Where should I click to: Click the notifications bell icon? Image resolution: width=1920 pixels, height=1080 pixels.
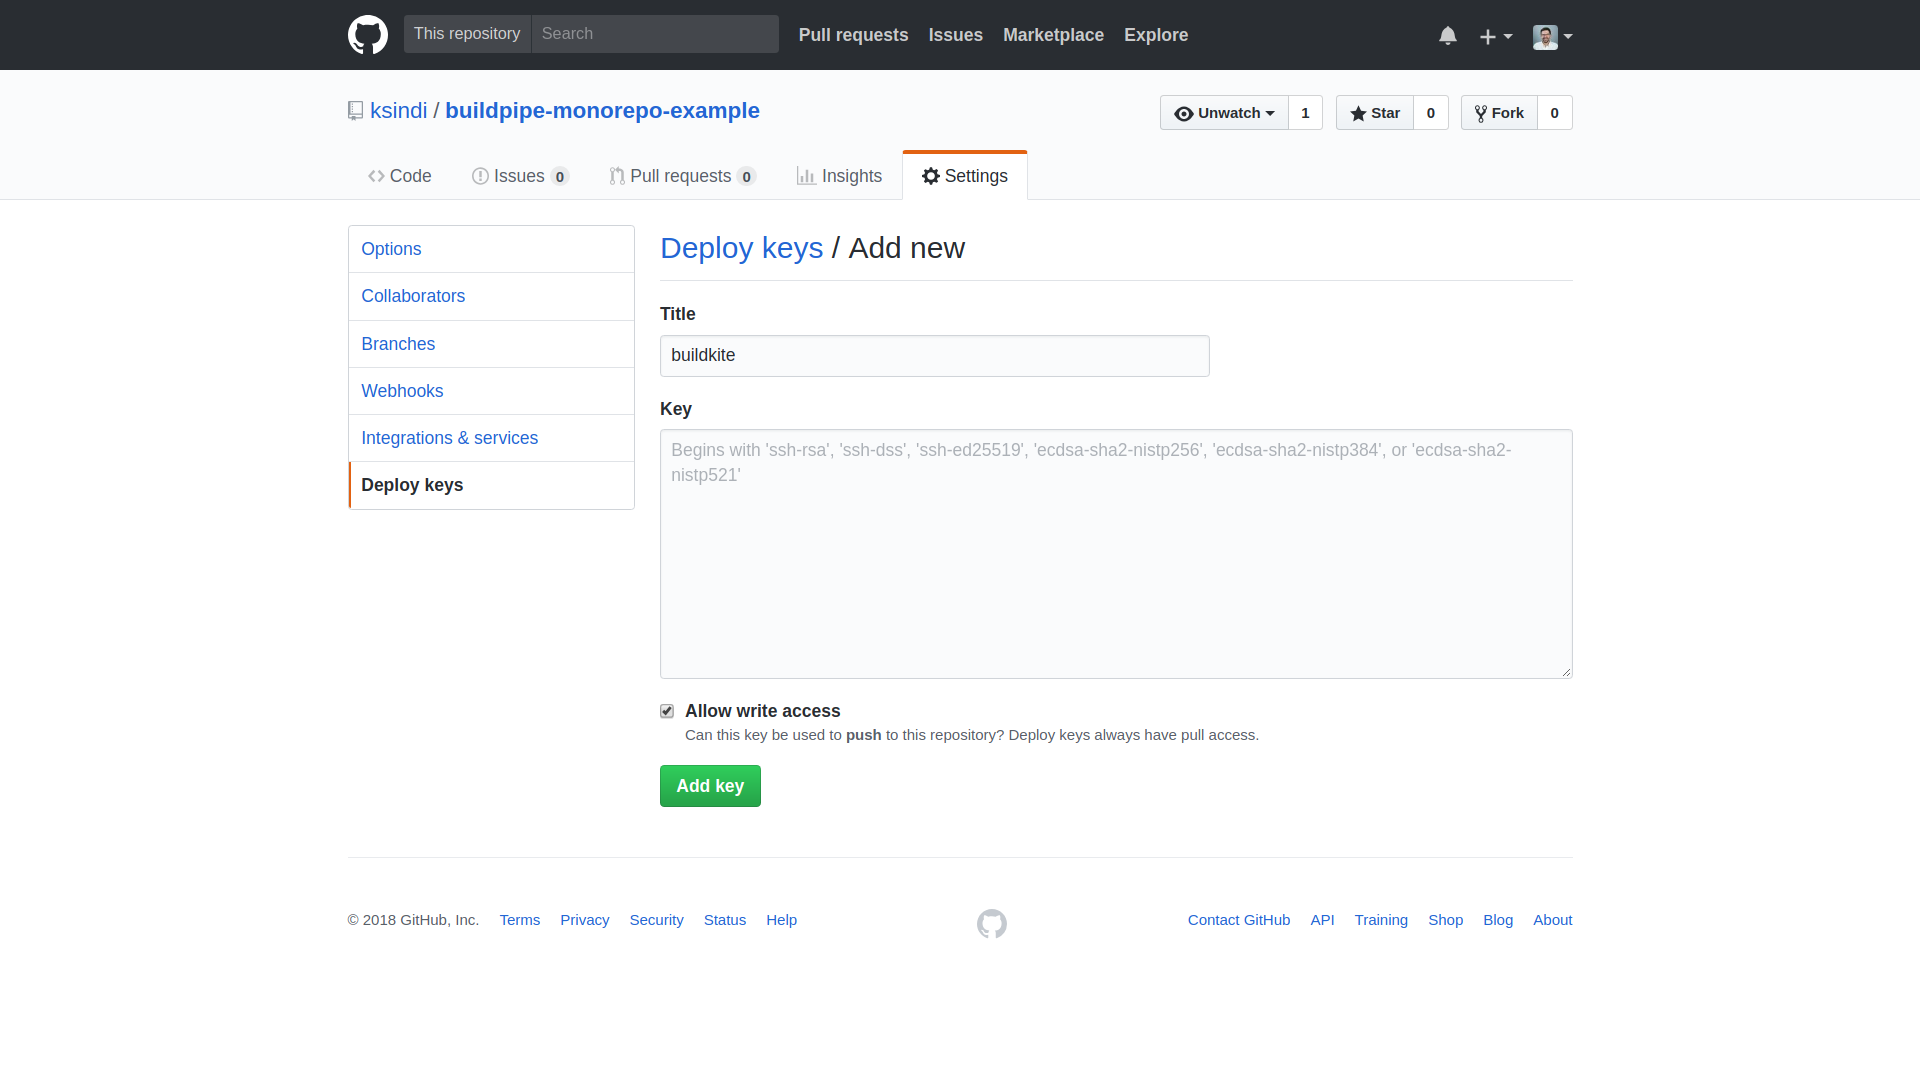point(1447,36)
